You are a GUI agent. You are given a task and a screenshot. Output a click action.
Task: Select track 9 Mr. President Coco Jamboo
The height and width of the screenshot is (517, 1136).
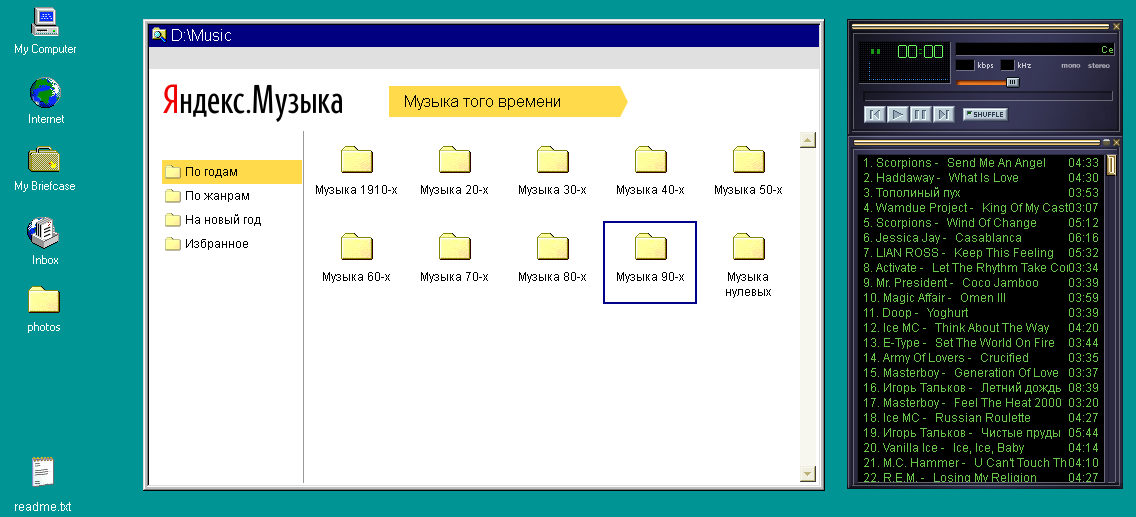[x=981, y=282]
